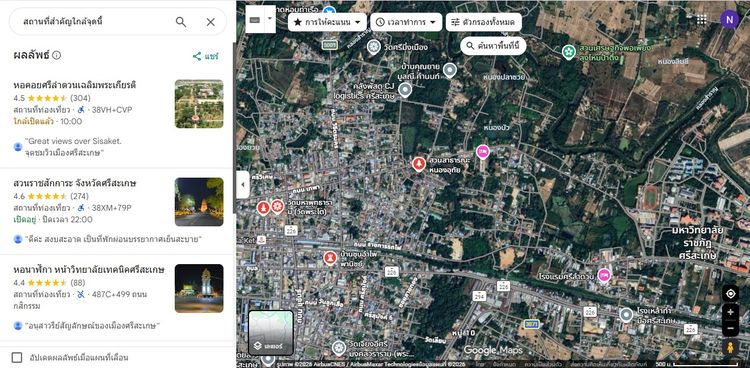Show your location on map
This screenshot has width=750, height=368.
[730, 294]
